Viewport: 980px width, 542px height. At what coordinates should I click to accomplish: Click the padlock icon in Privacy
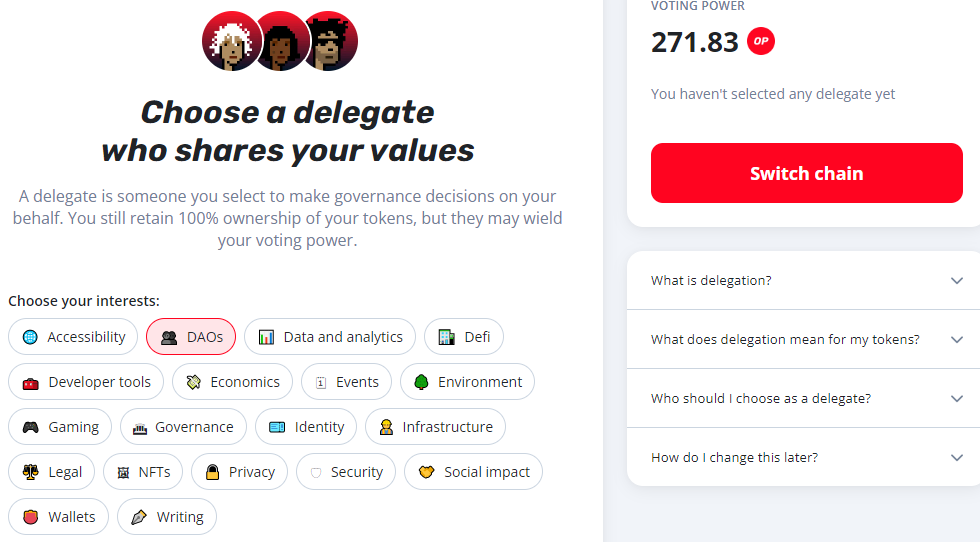pyautogui.click(x=212, y=472)
